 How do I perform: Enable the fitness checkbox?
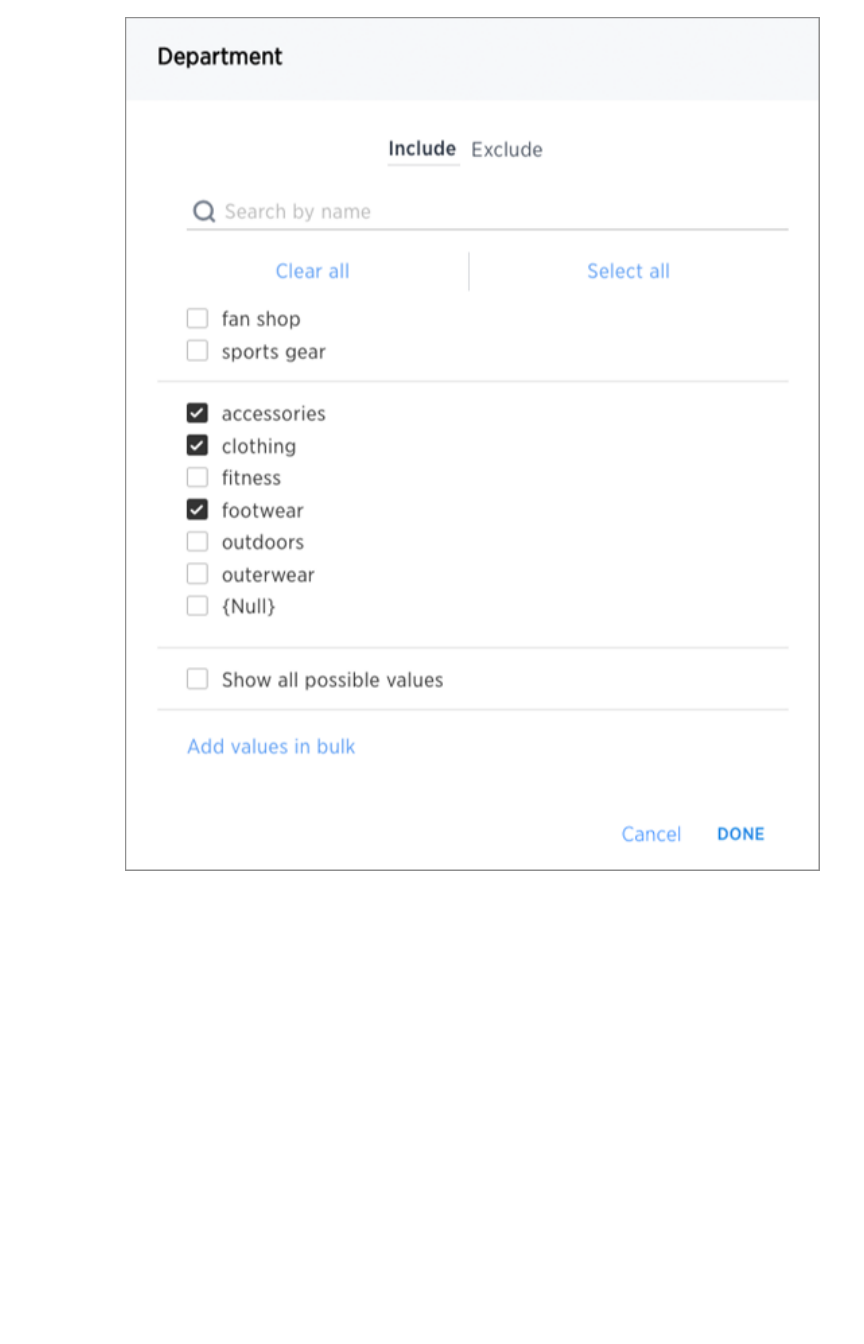[x=198, y=478]
